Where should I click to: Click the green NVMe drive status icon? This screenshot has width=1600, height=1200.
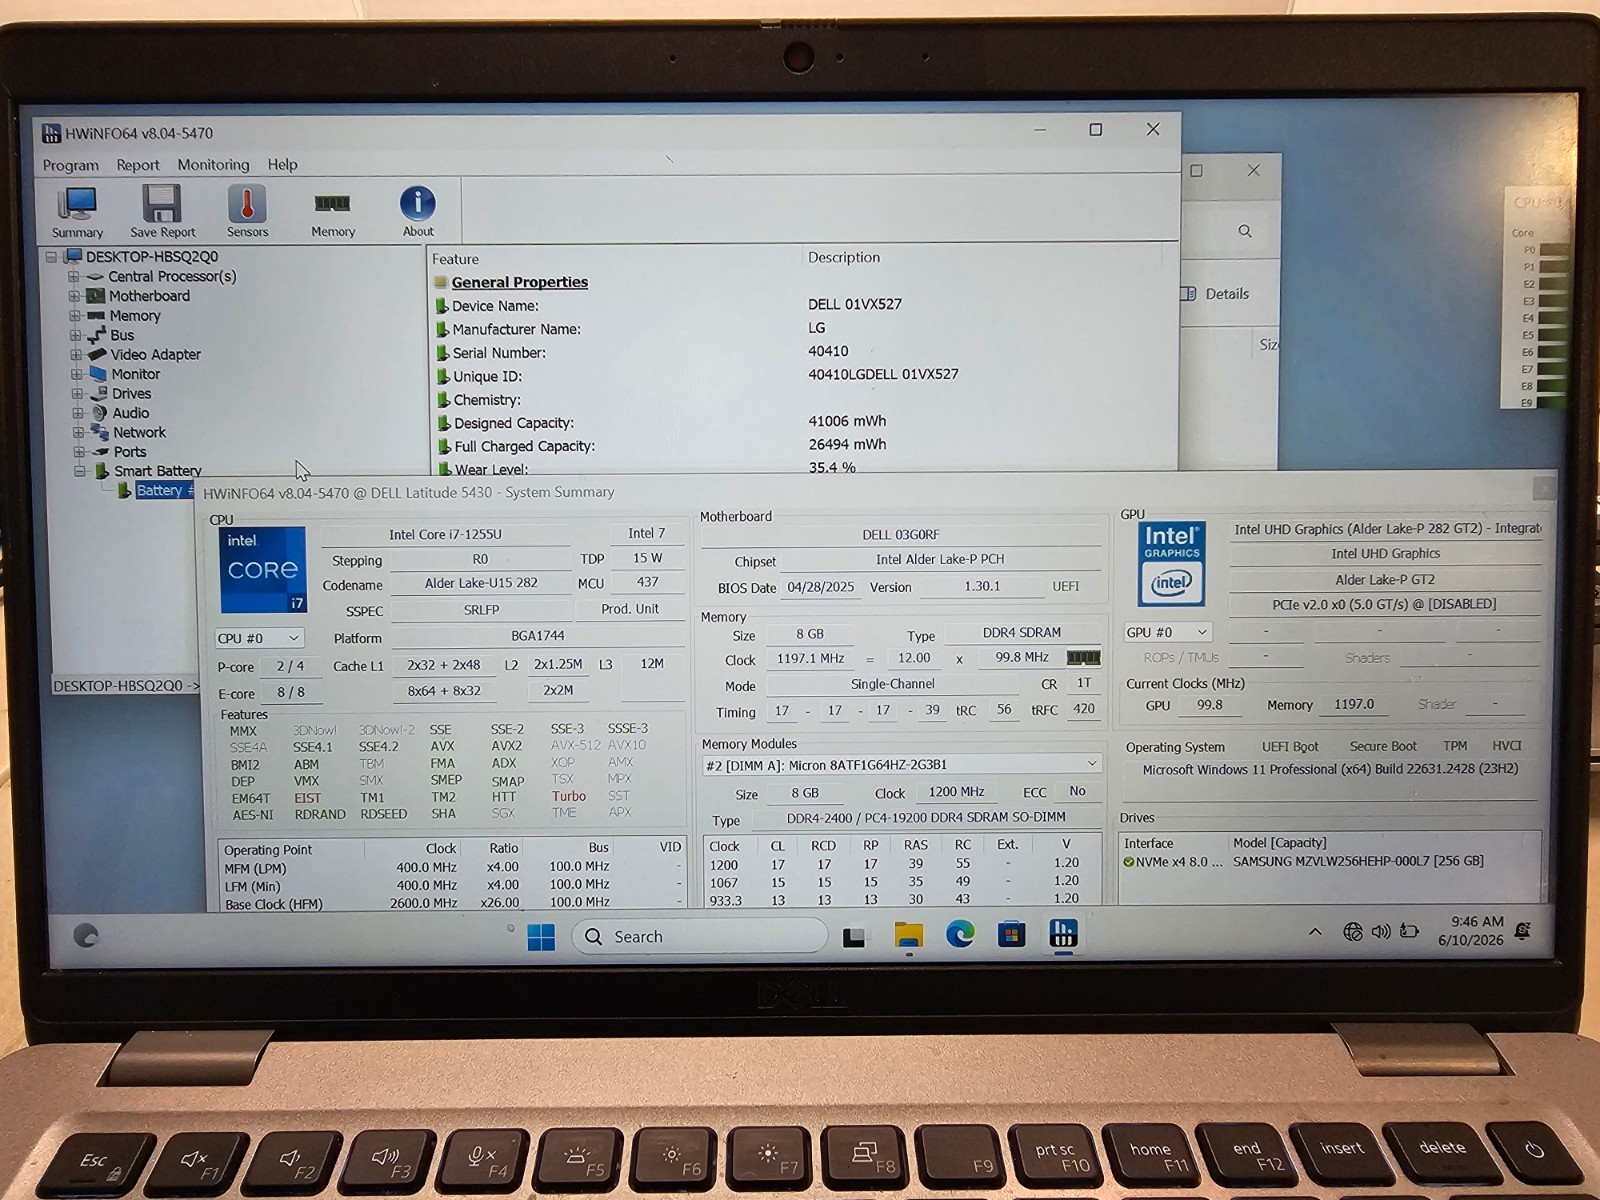[1129, 862]
